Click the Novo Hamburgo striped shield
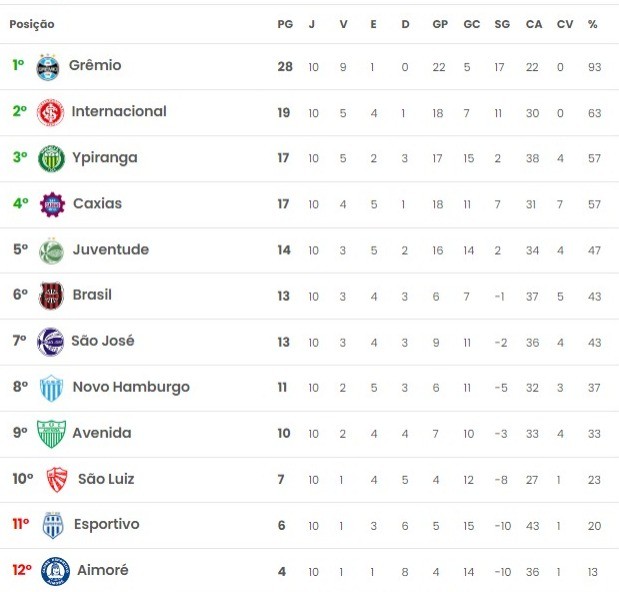This screenshot has width=619, height=592. pos(51,388)
